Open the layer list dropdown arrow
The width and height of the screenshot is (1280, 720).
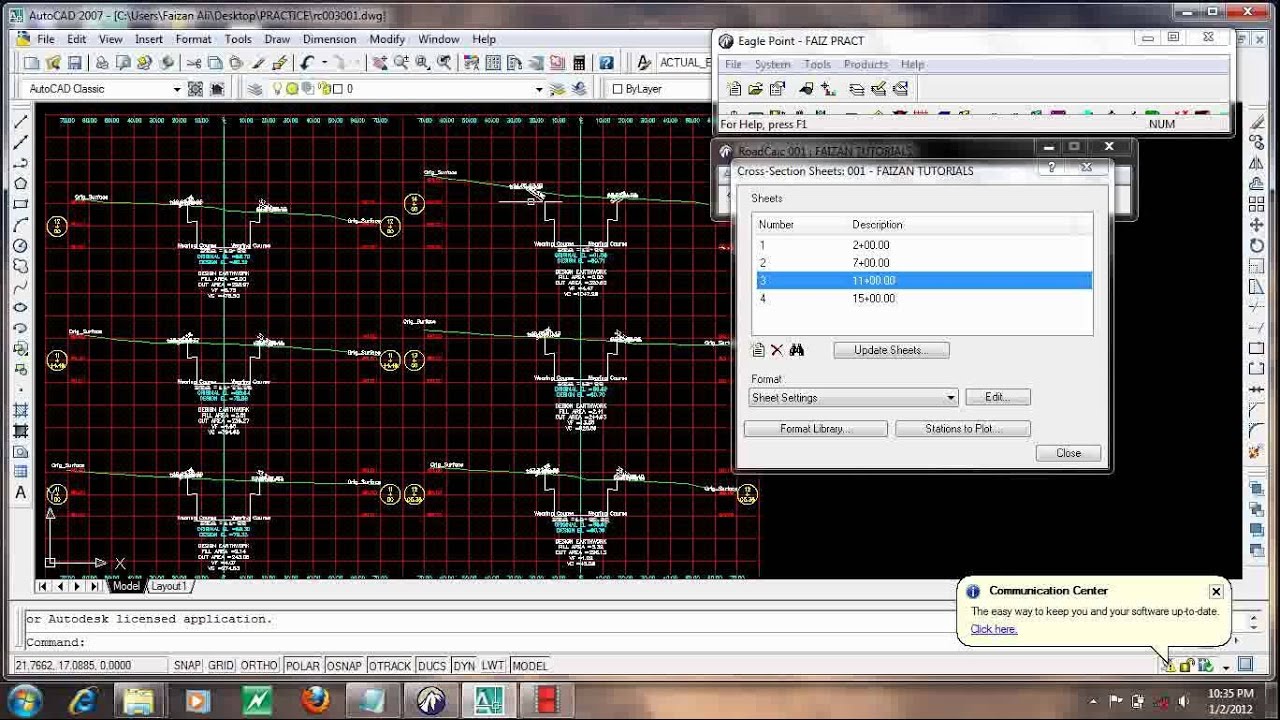538,89
